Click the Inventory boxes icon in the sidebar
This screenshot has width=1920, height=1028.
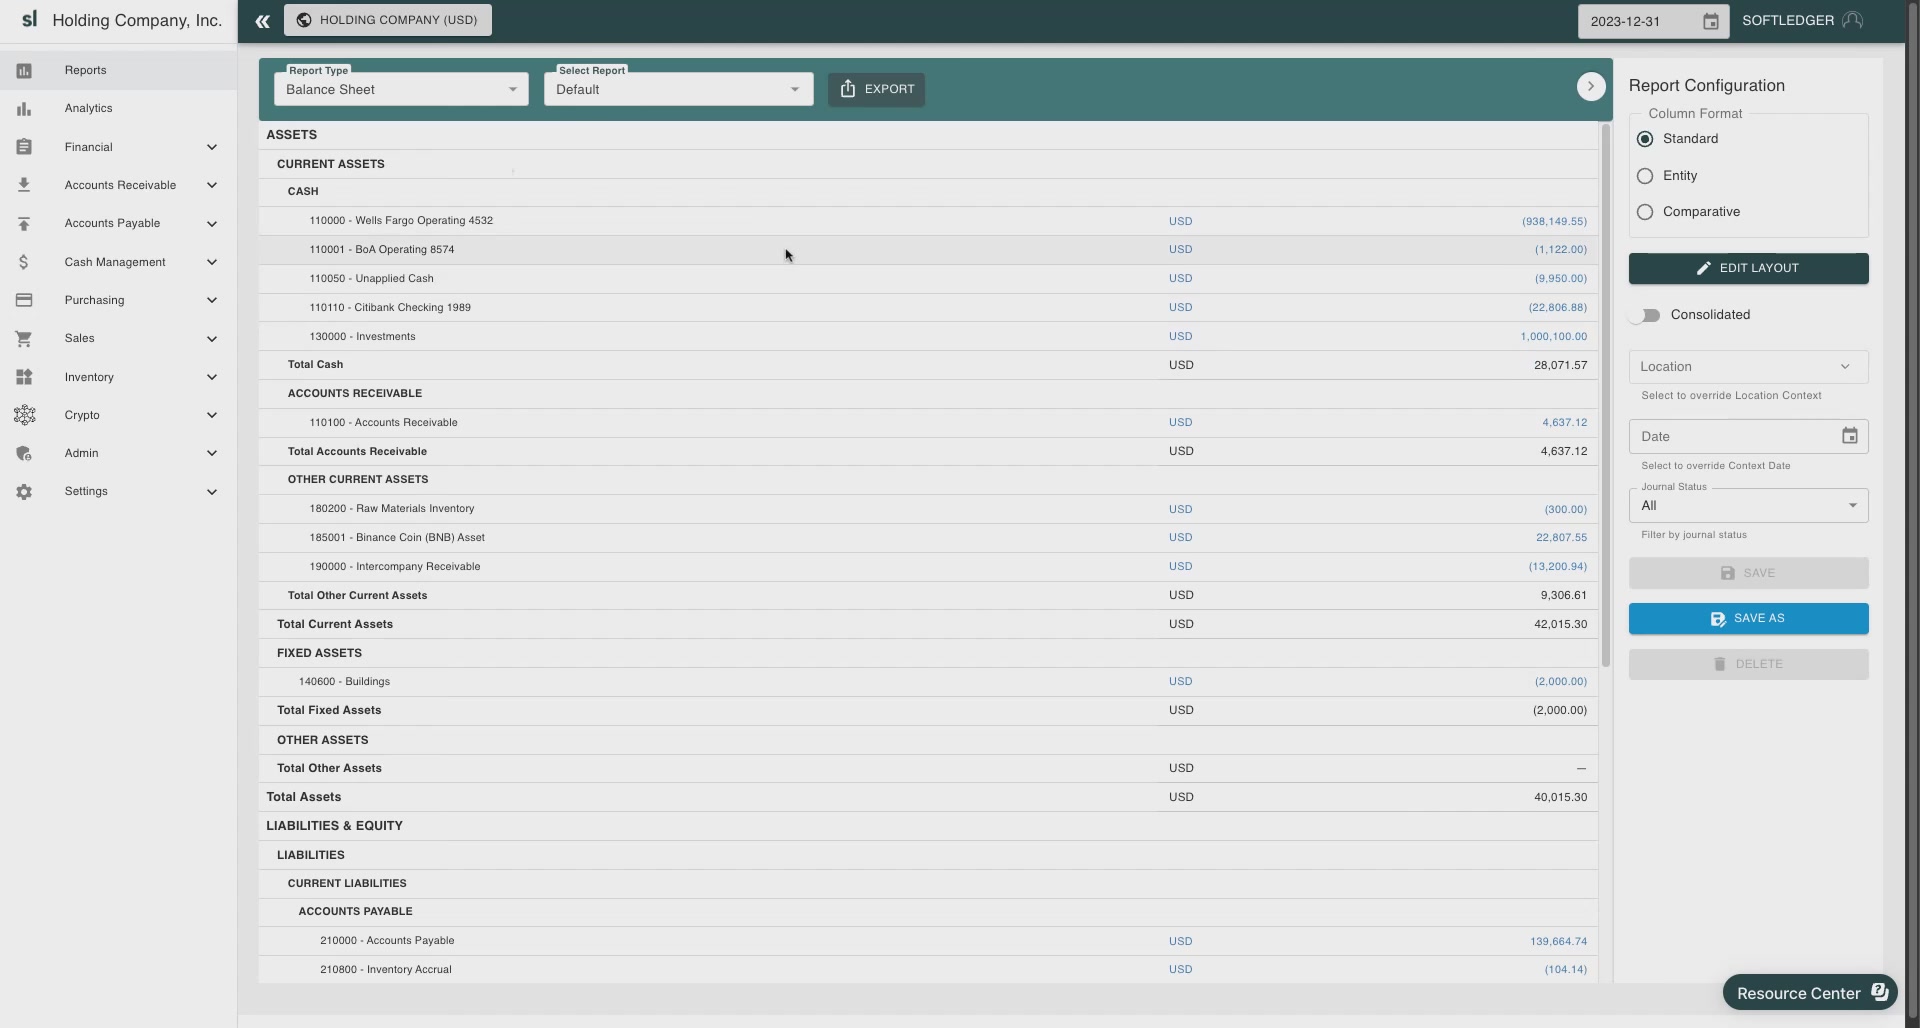tap(24, 377)
